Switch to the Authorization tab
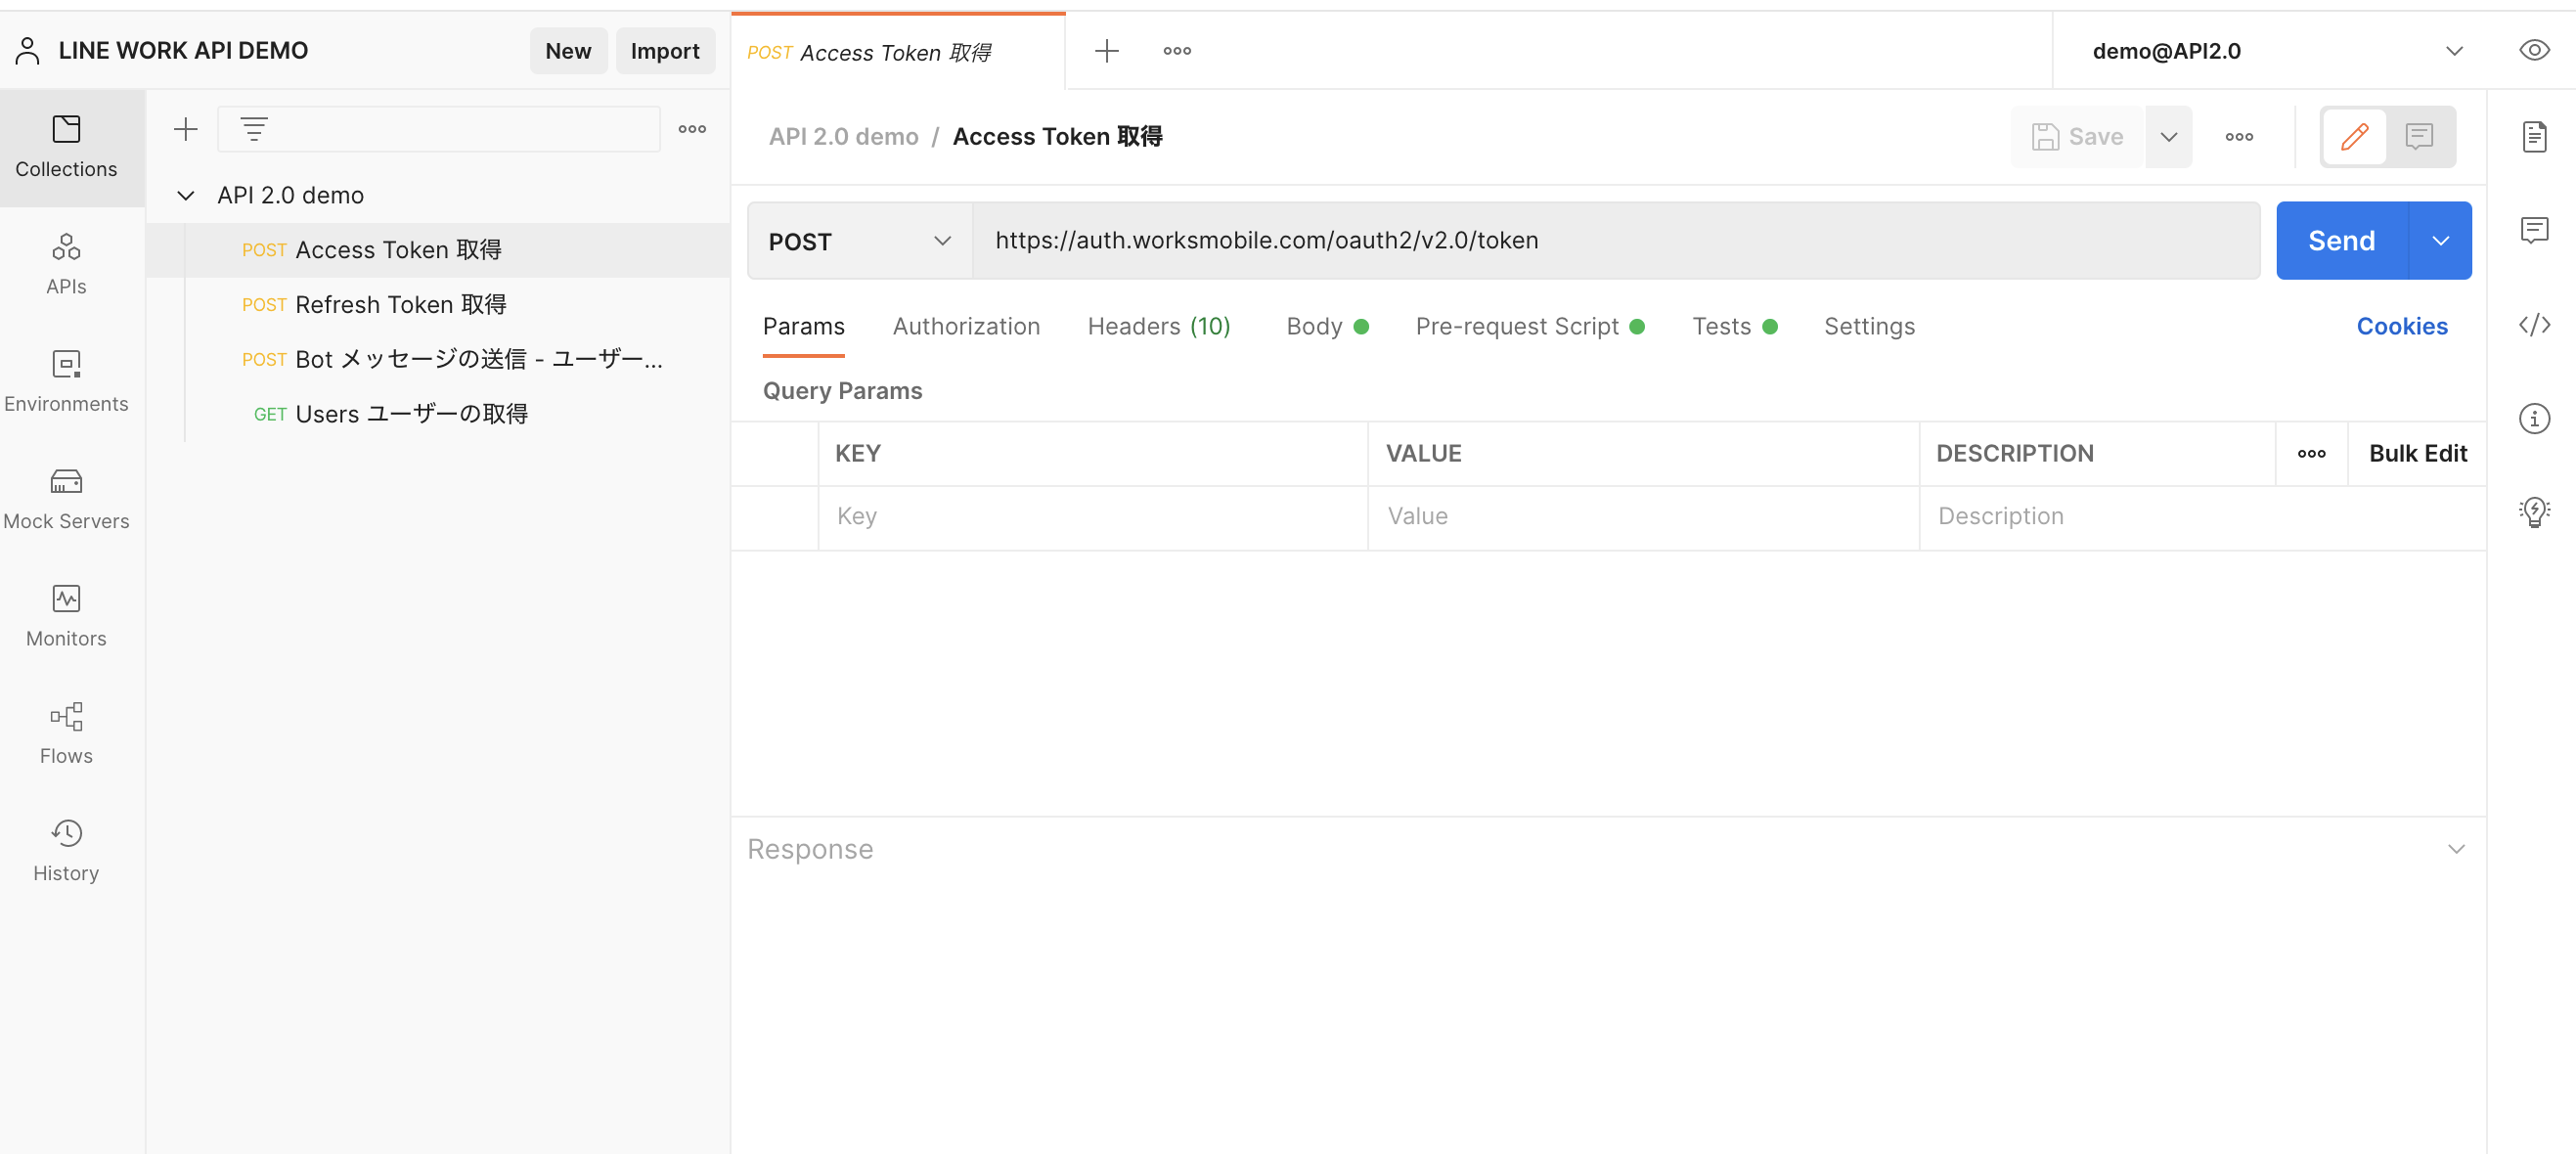 pos(966,326)
